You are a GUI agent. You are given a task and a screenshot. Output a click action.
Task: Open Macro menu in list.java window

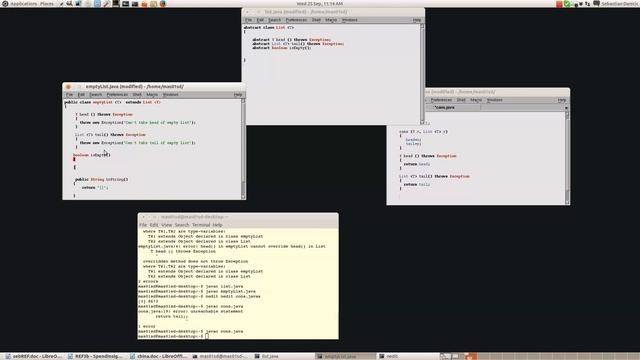331,20
